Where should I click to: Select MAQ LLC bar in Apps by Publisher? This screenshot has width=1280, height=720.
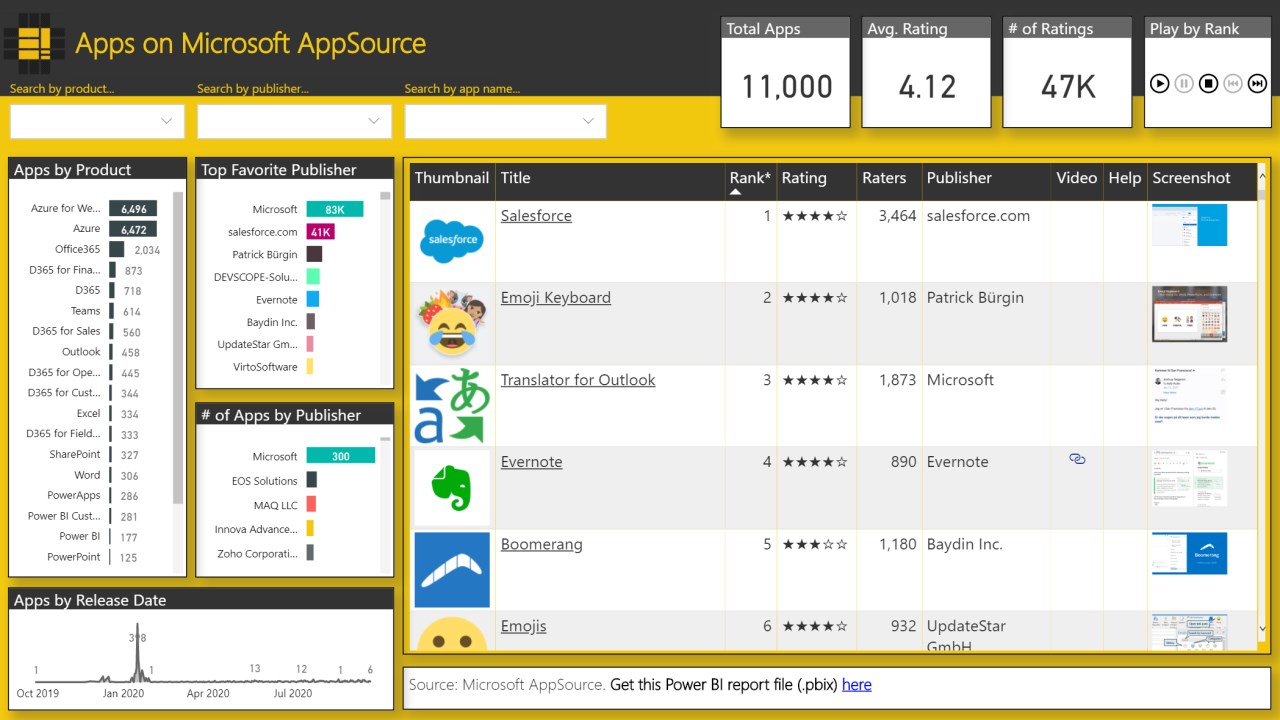[311, 504]
